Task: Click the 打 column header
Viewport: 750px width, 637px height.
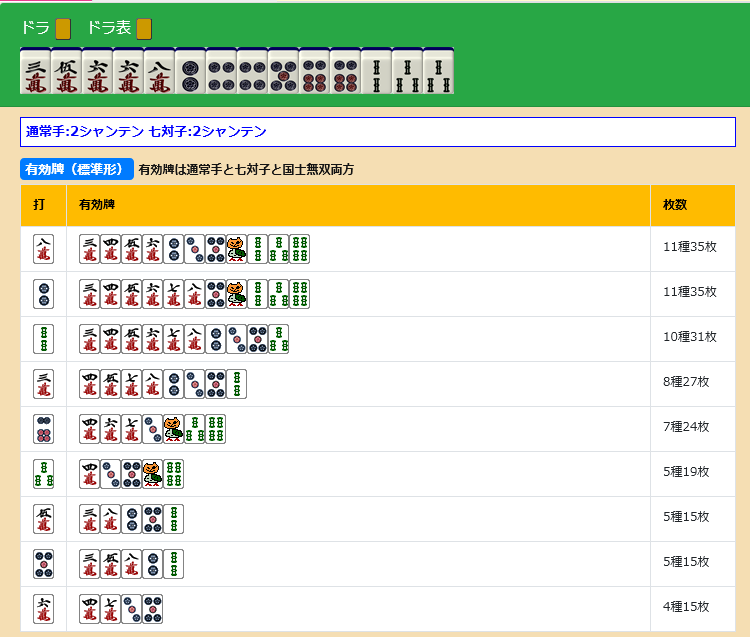Action: 39,205
